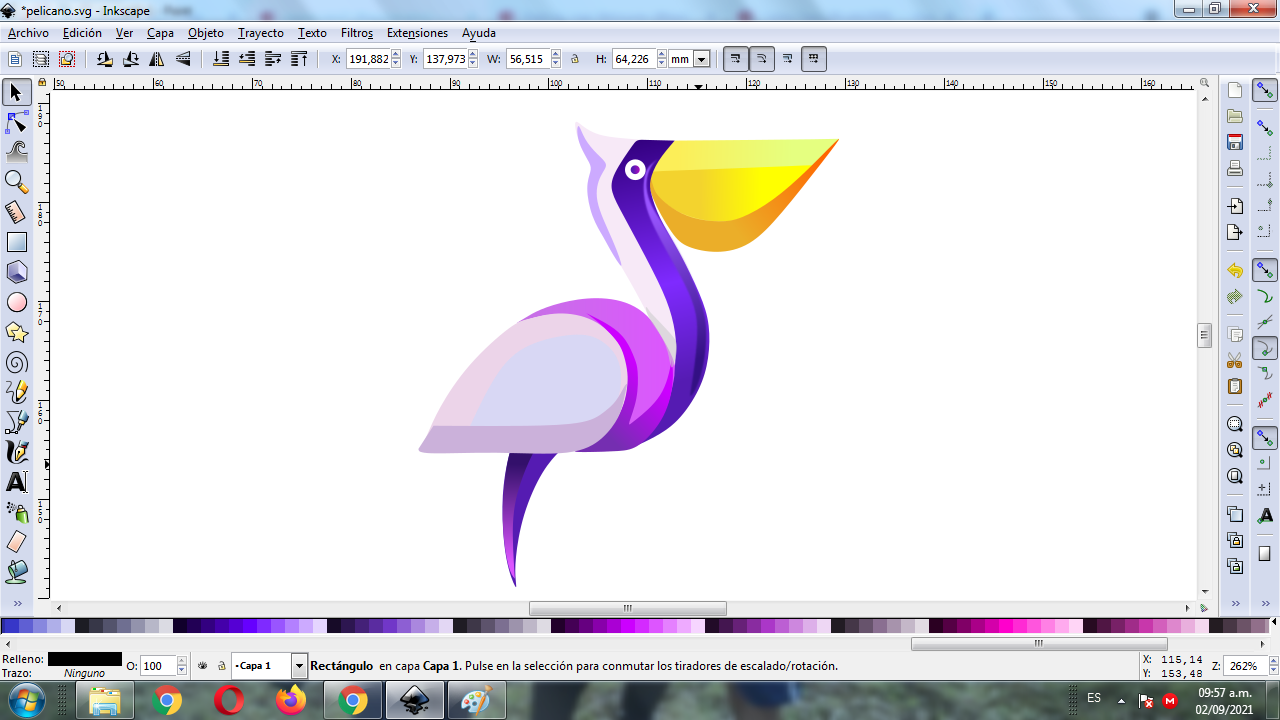Image resolution: width=1280 pixels, height=720 pixels.
Task: Click Undo yellow arrow icon
Action: (x=1235, y=270)
